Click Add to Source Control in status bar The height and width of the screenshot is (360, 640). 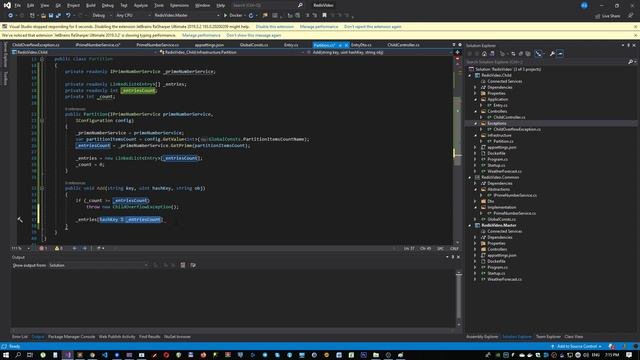(x=577, y=347)
